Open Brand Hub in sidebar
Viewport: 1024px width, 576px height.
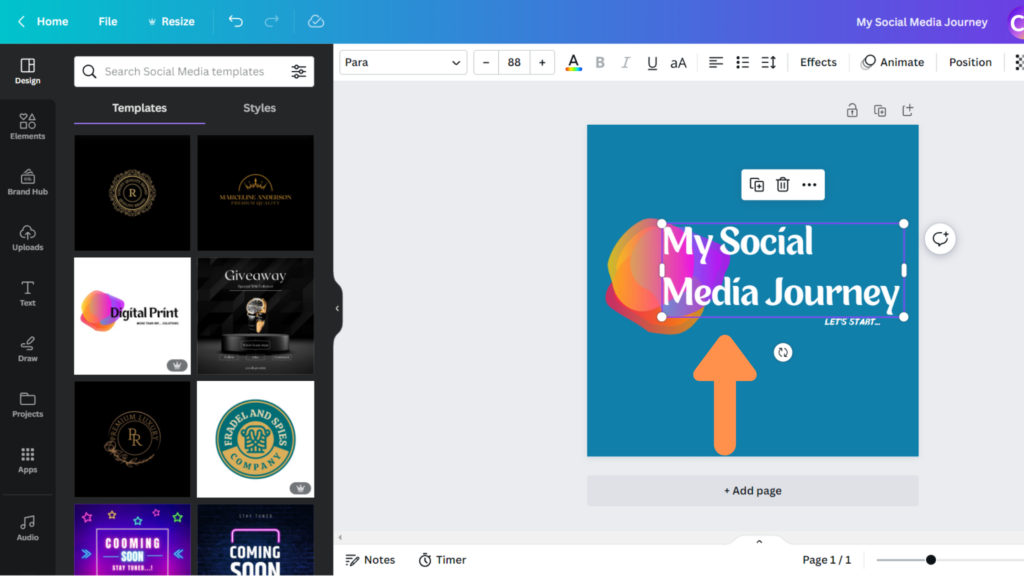(27, 182)
